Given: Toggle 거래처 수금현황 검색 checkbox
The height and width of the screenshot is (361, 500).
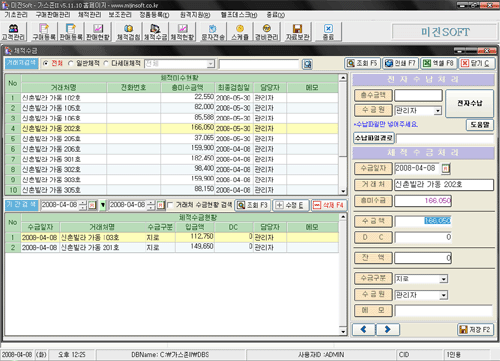Looking at the screenshot, I should pyautogui.click(x=170, y=205).
